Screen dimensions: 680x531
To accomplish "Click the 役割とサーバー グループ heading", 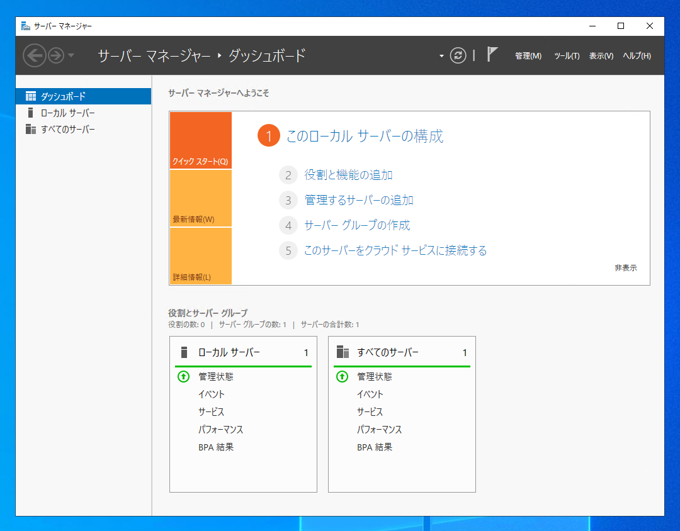I will click(208, 313).
